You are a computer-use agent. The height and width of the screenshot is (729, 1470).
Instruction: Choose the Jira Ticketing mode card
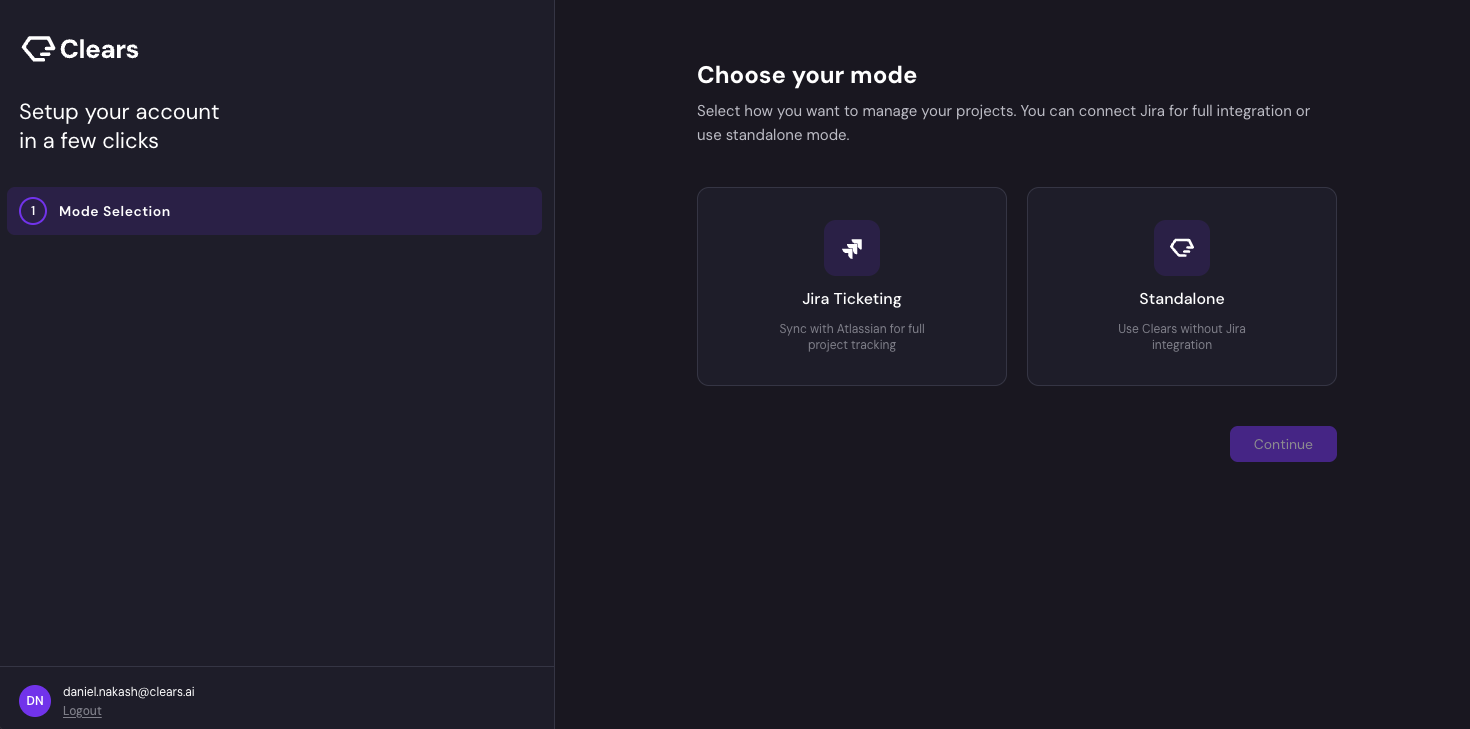point(852,286)
